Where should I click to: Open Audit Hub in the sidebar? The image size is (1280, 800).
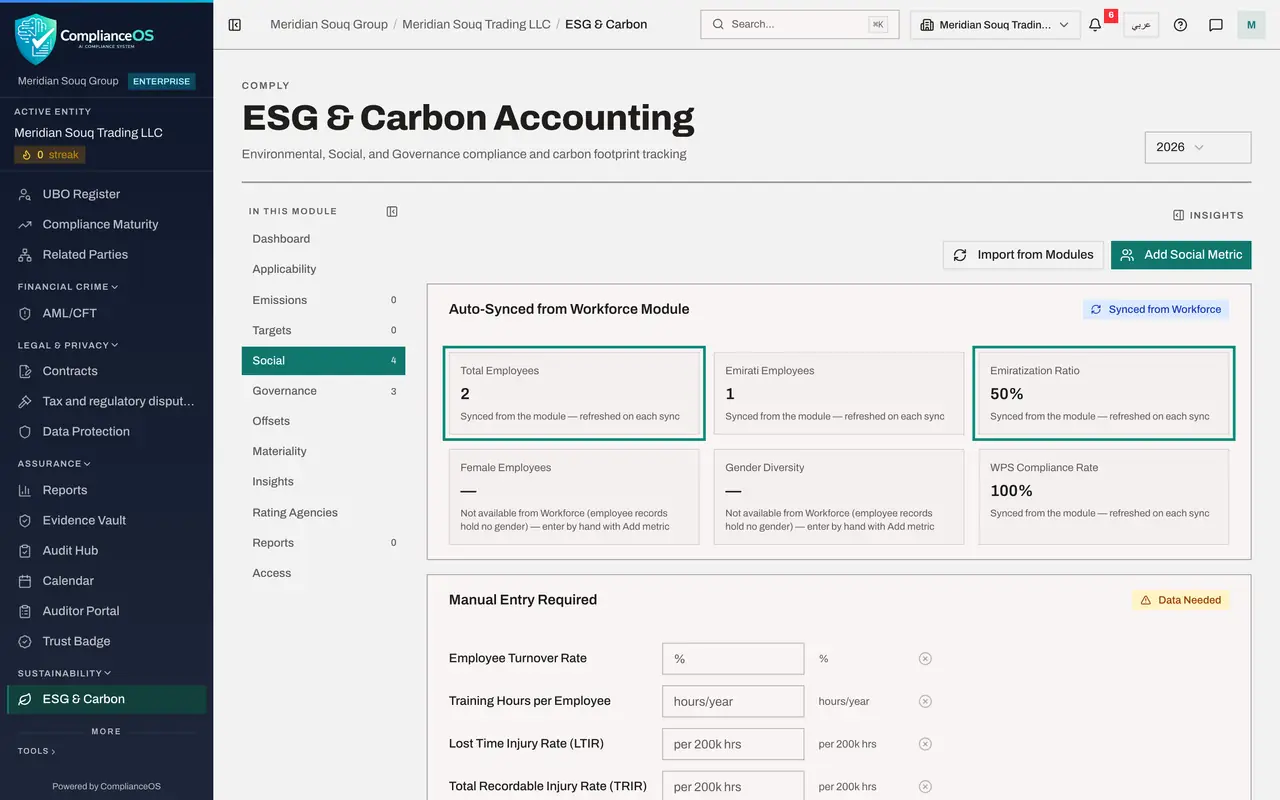coord(107,550)
